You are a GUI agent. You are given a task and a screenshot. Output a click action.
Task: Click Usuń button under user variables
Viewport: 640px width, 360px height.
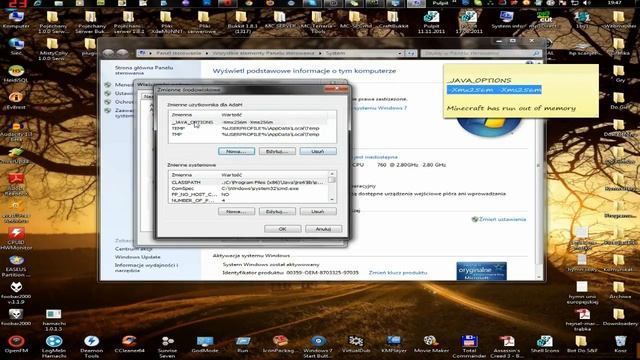point(318,151)
